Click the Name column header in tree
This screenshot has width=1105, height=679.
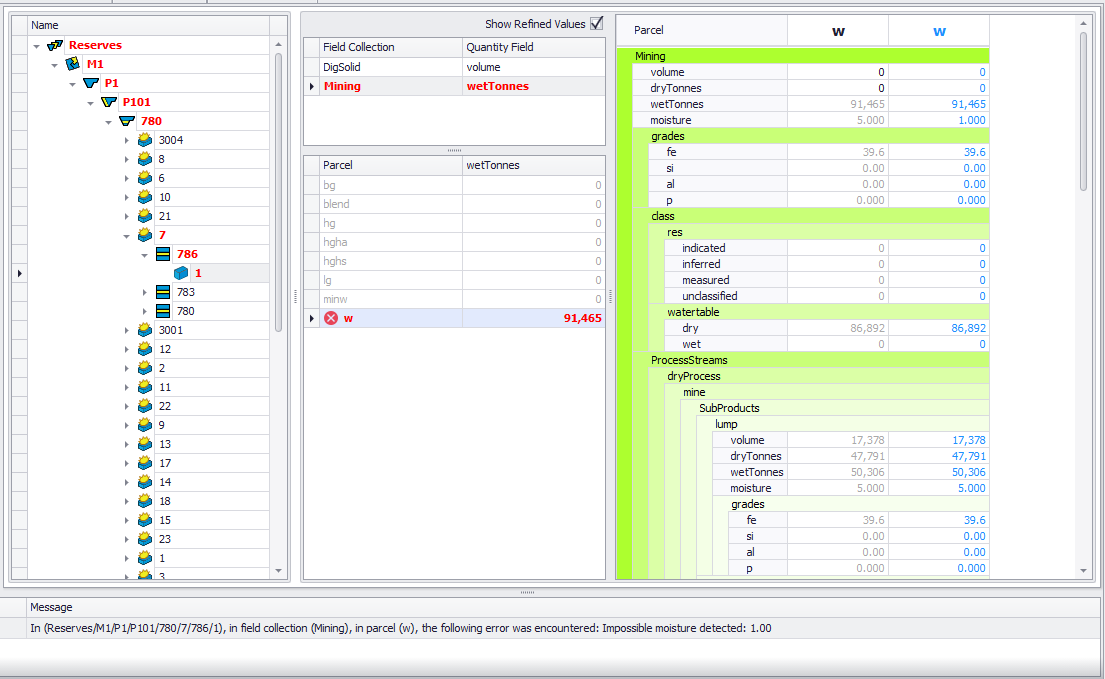(150, 25)
